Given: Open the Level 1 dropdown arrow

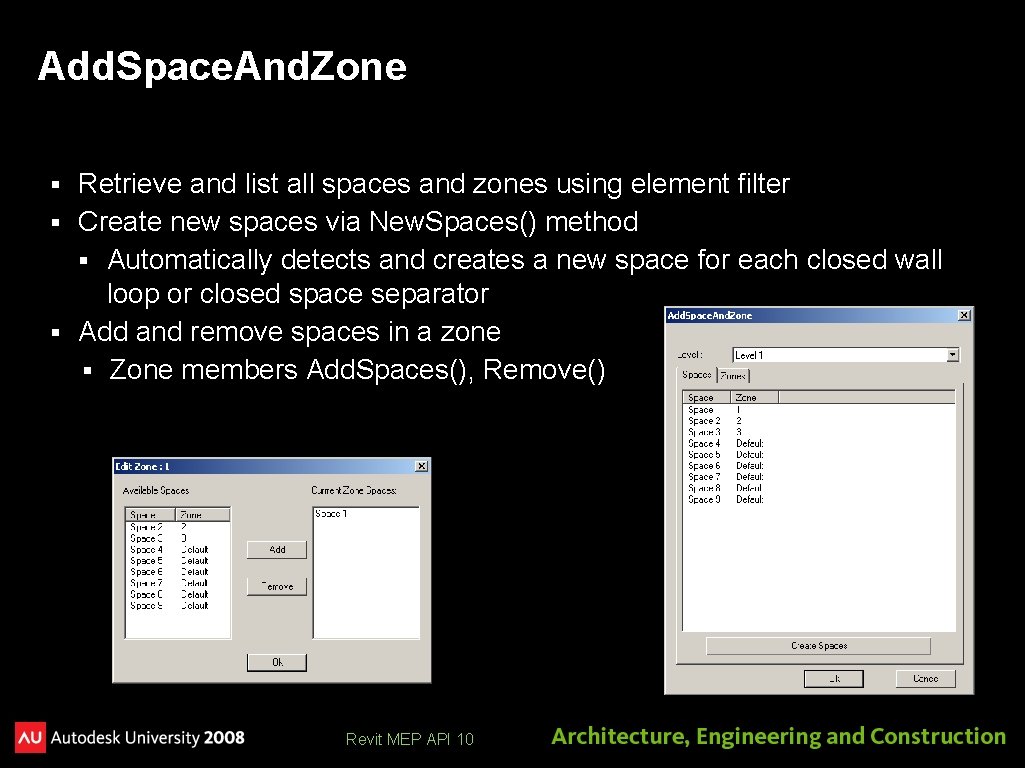Looking at the screenshot, I should (952, 355).
